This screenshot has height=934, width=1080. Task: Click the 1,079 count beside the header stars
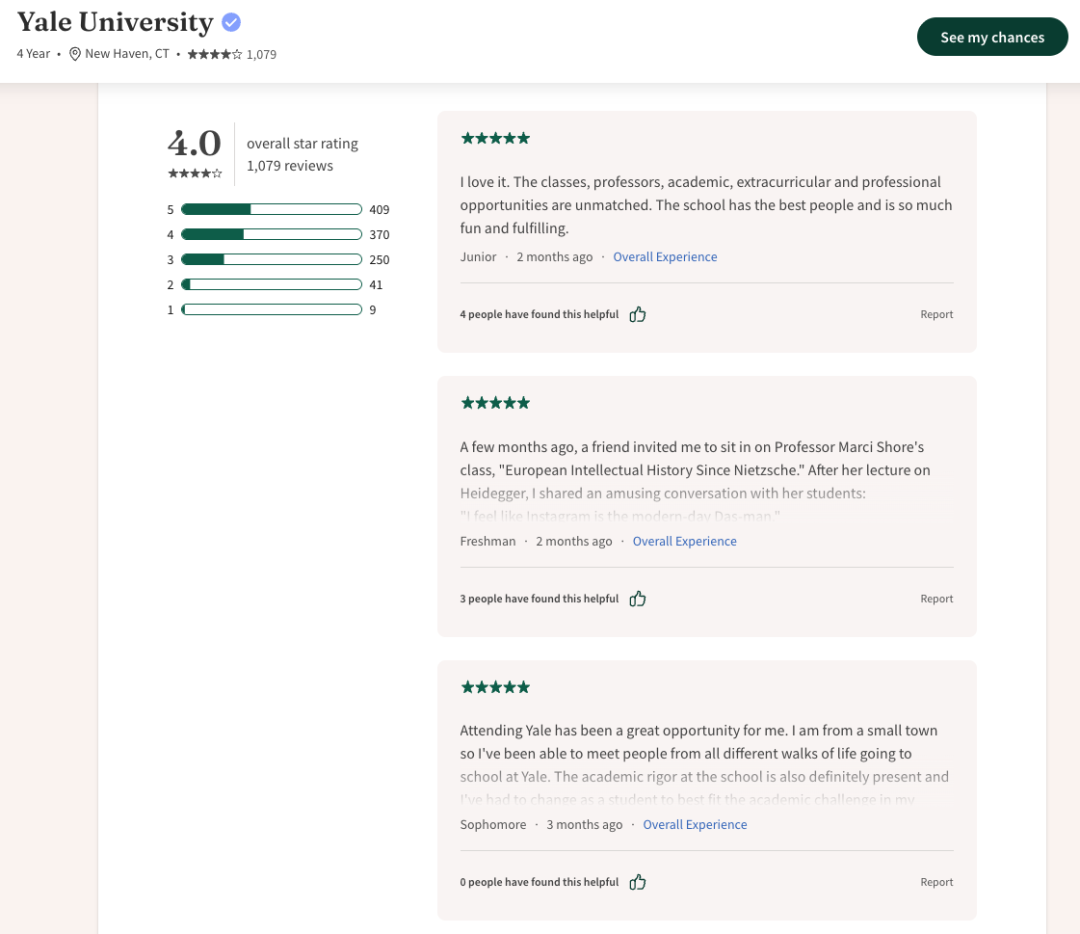click(262, 54)
